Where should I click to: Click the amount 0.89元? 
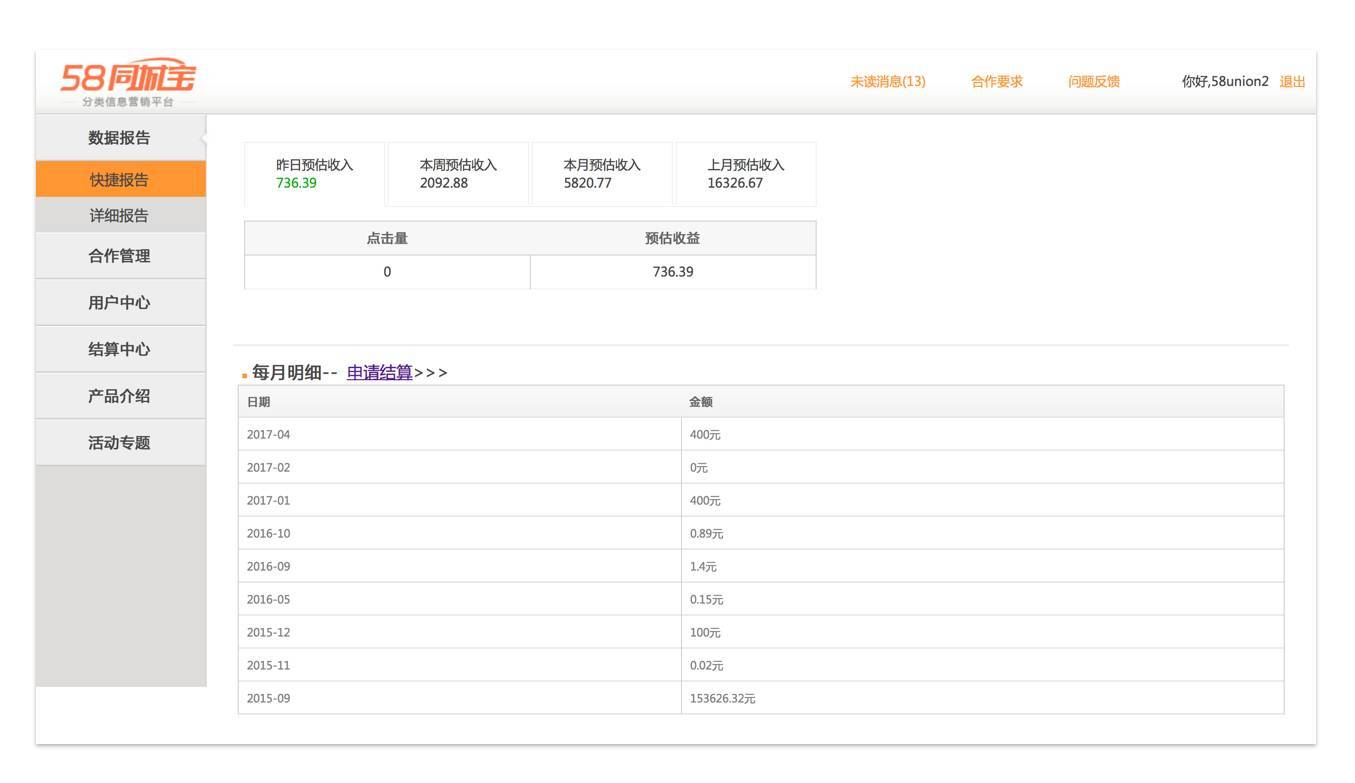pos(706,534)
